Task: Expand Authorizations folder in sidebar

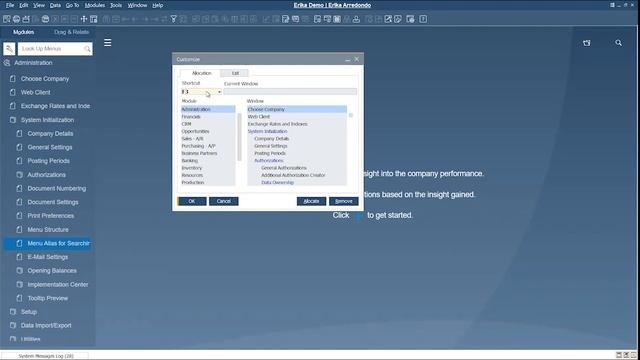Action: pyautogui.click(x=19, y=175)
